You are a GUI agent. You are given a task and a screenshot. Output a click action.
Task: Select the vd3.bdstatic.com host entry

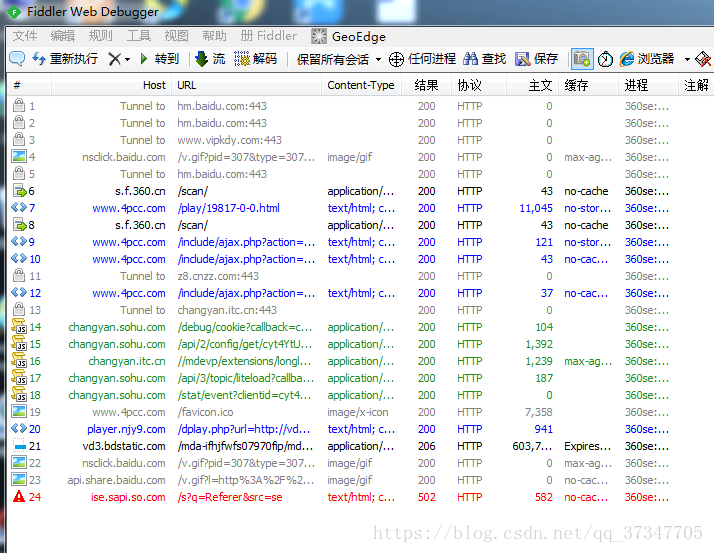click(124, 446)
